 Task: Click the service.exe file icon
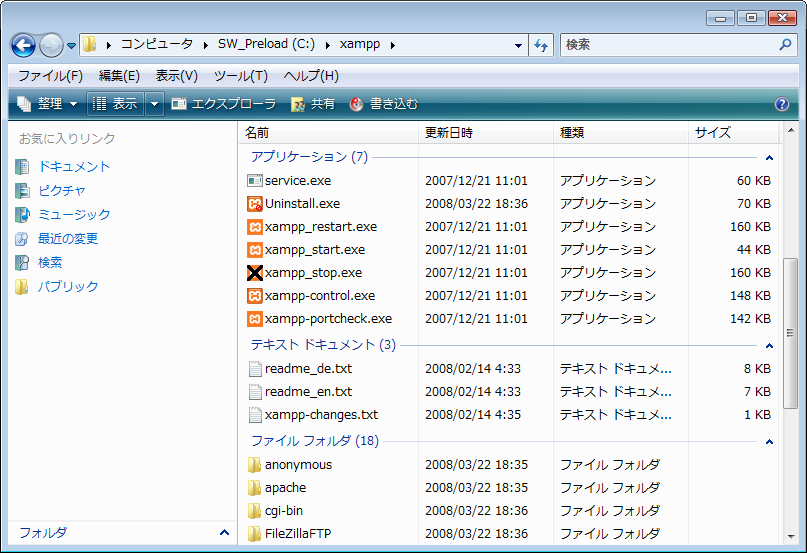click(x=255, y=181)
